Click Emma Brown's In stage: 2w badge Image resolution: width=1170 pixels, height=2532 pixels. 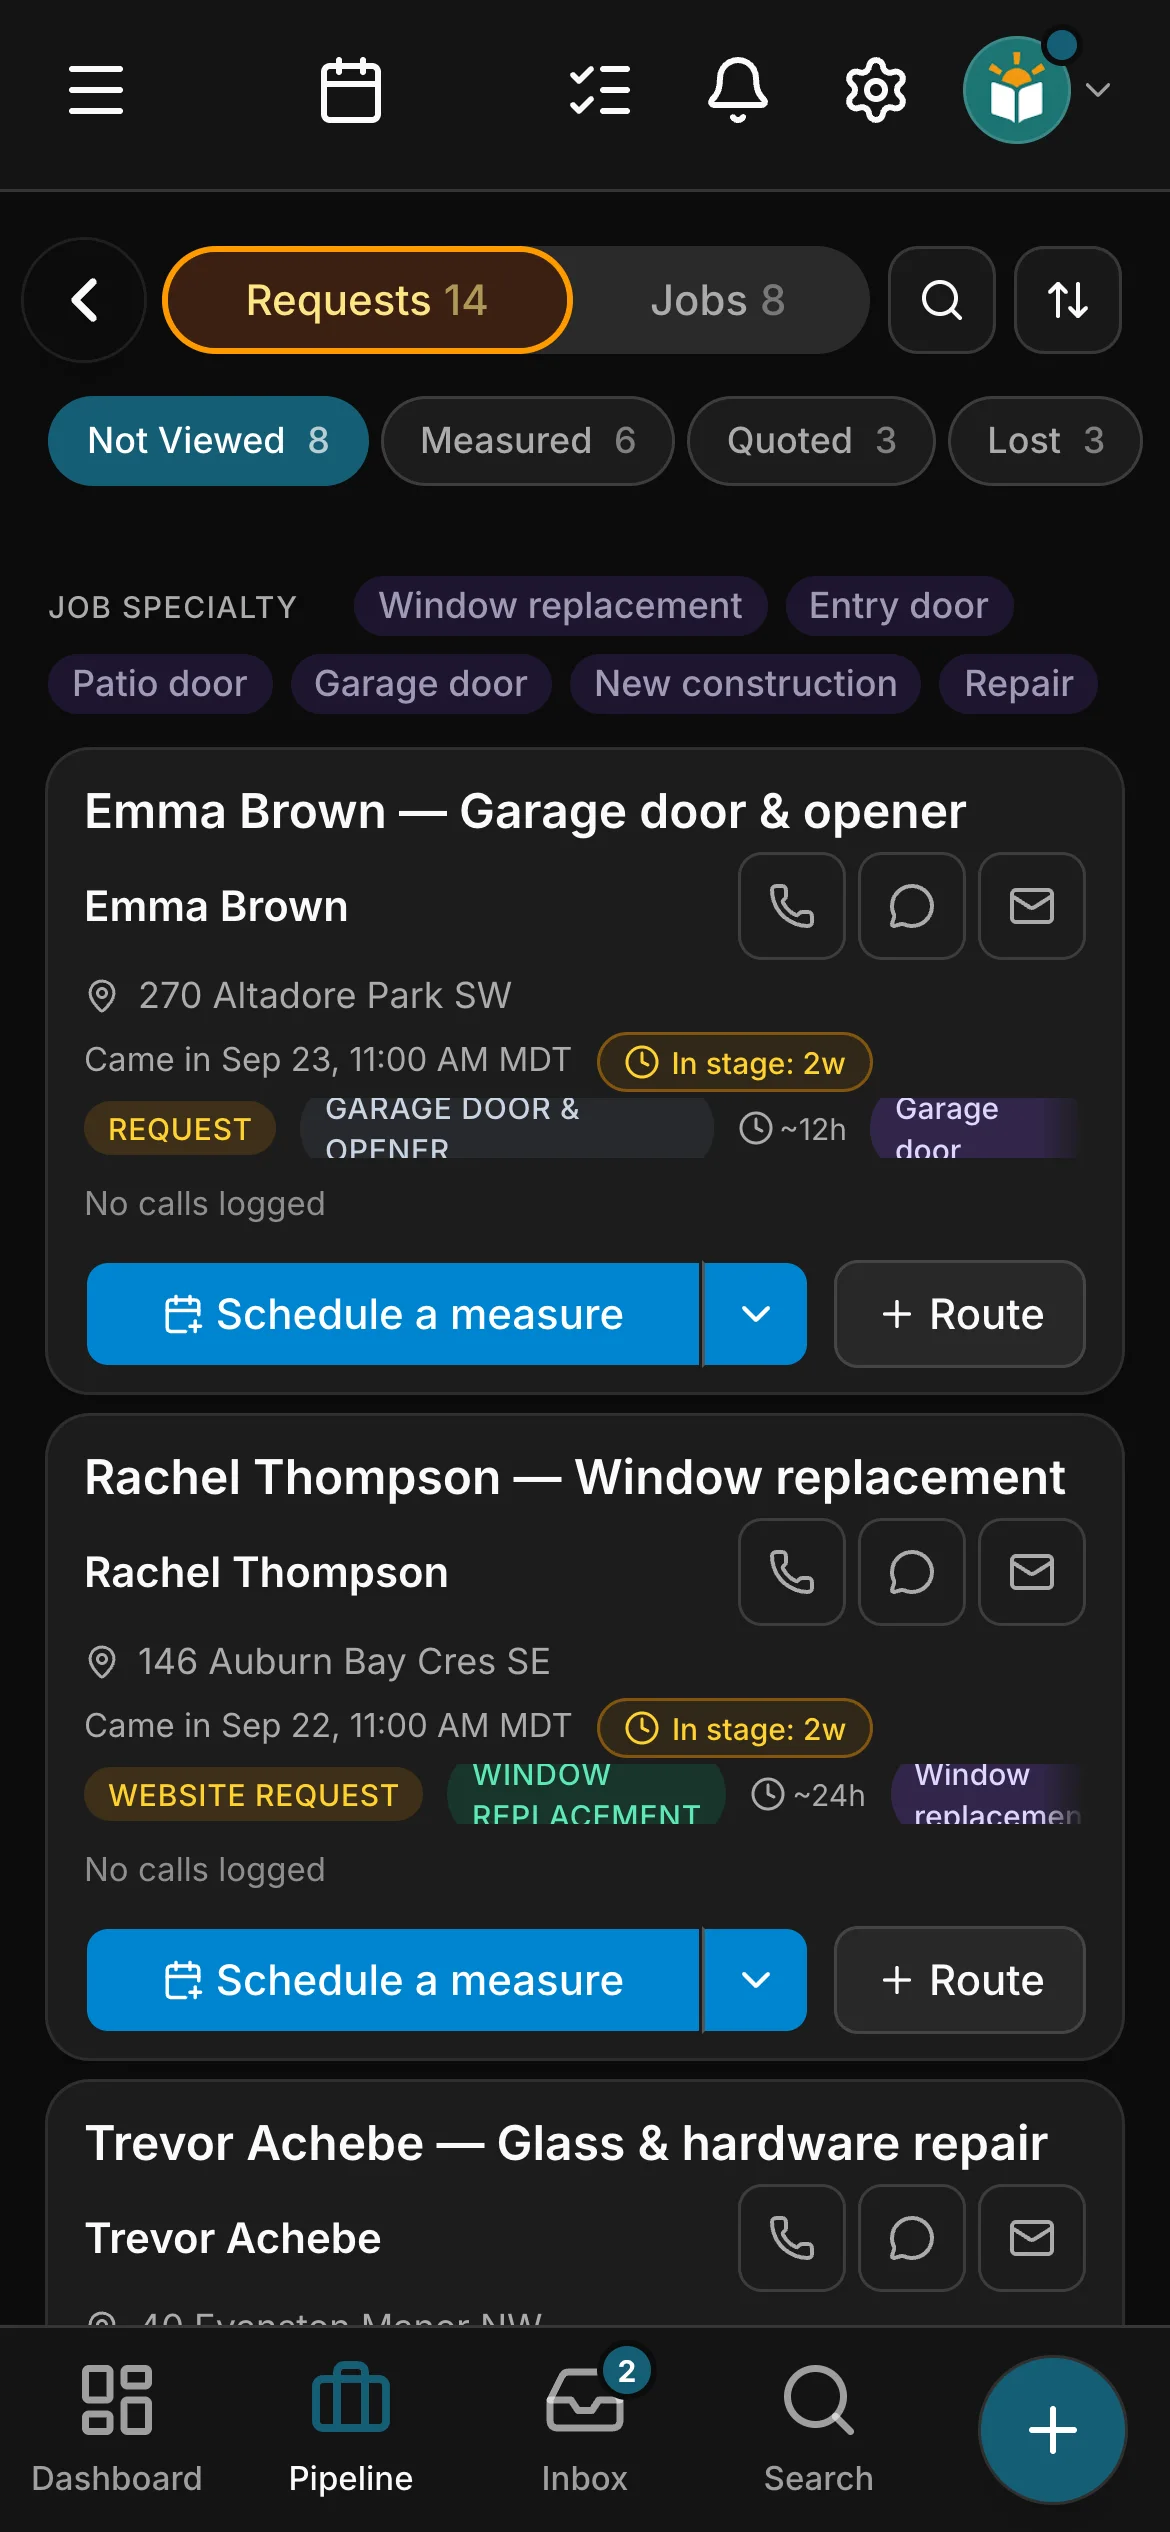tap(735, 1062)
